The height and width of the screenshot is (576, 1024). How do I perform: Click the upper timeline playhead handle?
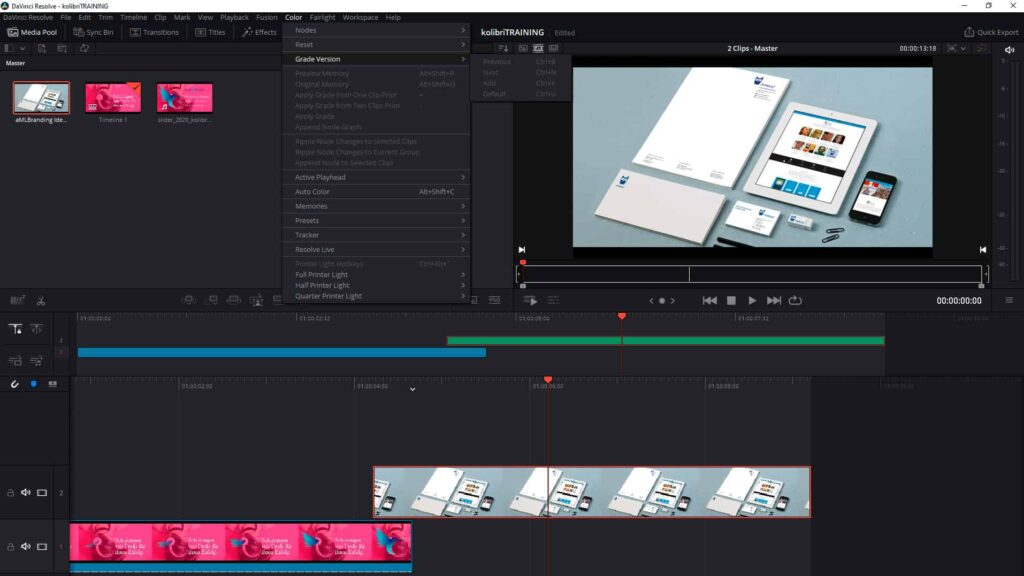tap(622, 316)
